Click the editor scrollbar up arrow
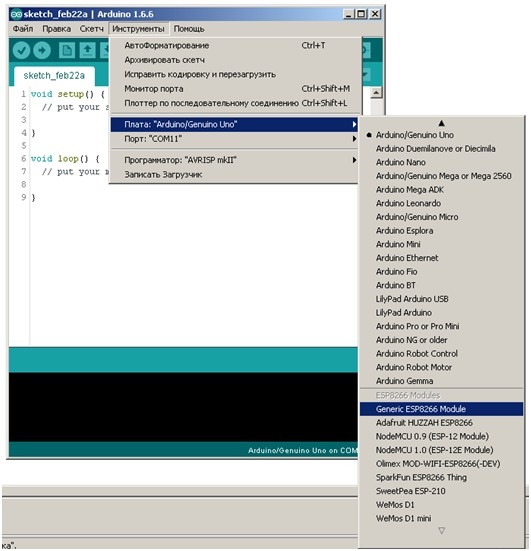Viewport: 531px width, 551px height. click(376, 93)
